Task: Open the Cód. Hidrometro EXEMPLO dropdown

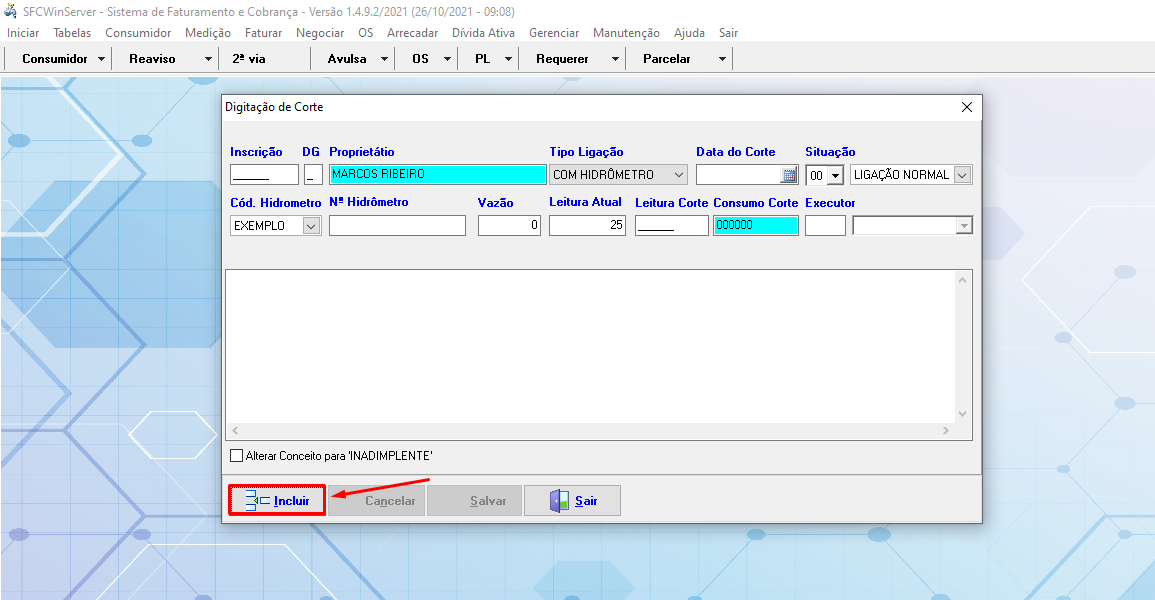Action: tap(311, 226)
